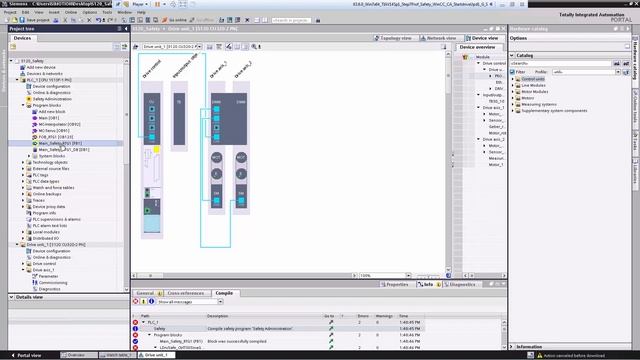Select the Device overview tab
The image size is (640, 360).
click(478, 47)
